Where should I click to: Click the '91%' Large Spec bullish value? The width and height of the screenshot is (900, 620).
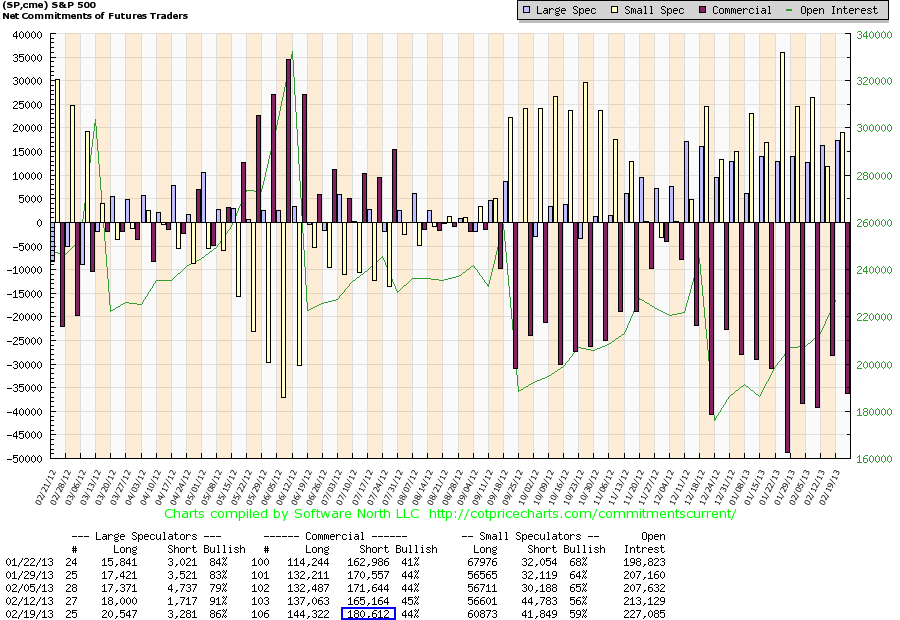(218, 601)
